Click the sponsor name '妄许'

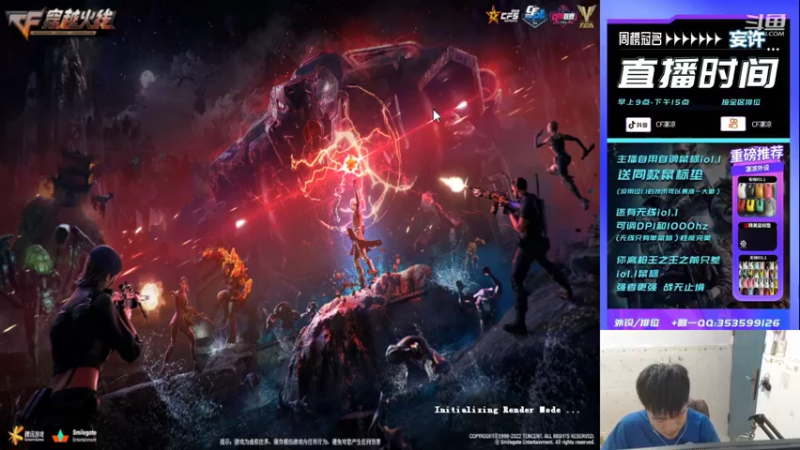[746, 39]
